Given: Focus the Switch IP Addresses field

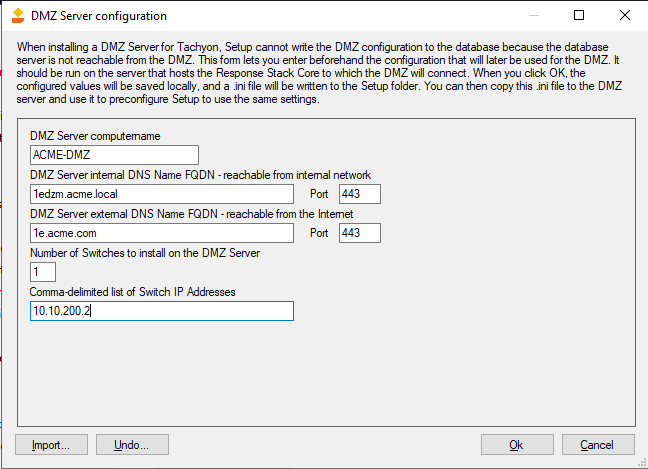Looking at the screenshot, I should coord(162,311).
